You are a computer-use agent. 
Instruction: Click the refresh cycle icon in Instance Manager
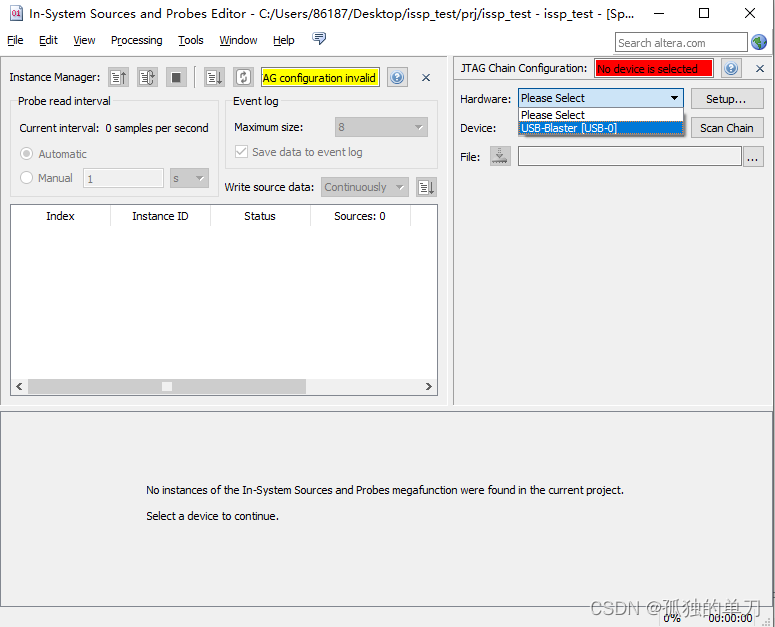coord(243,78)
